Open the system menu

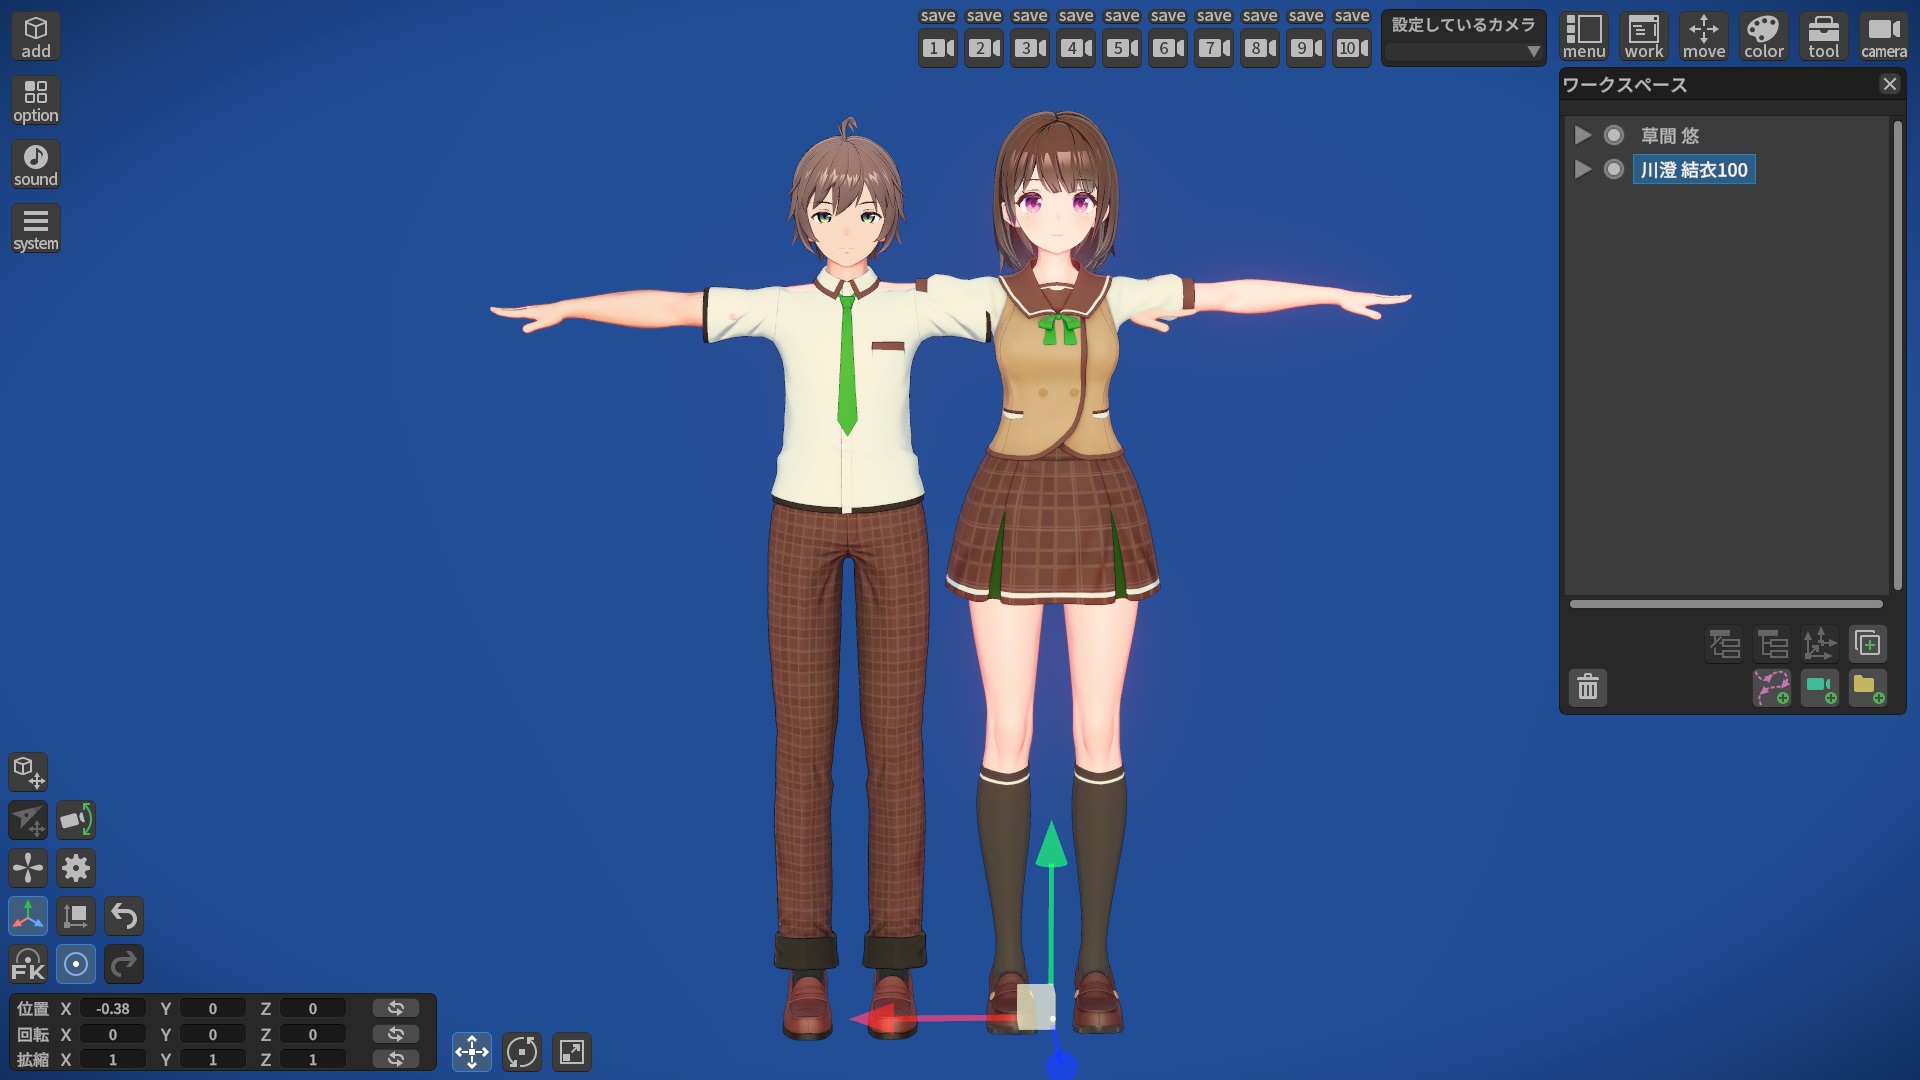coord(36,229)
